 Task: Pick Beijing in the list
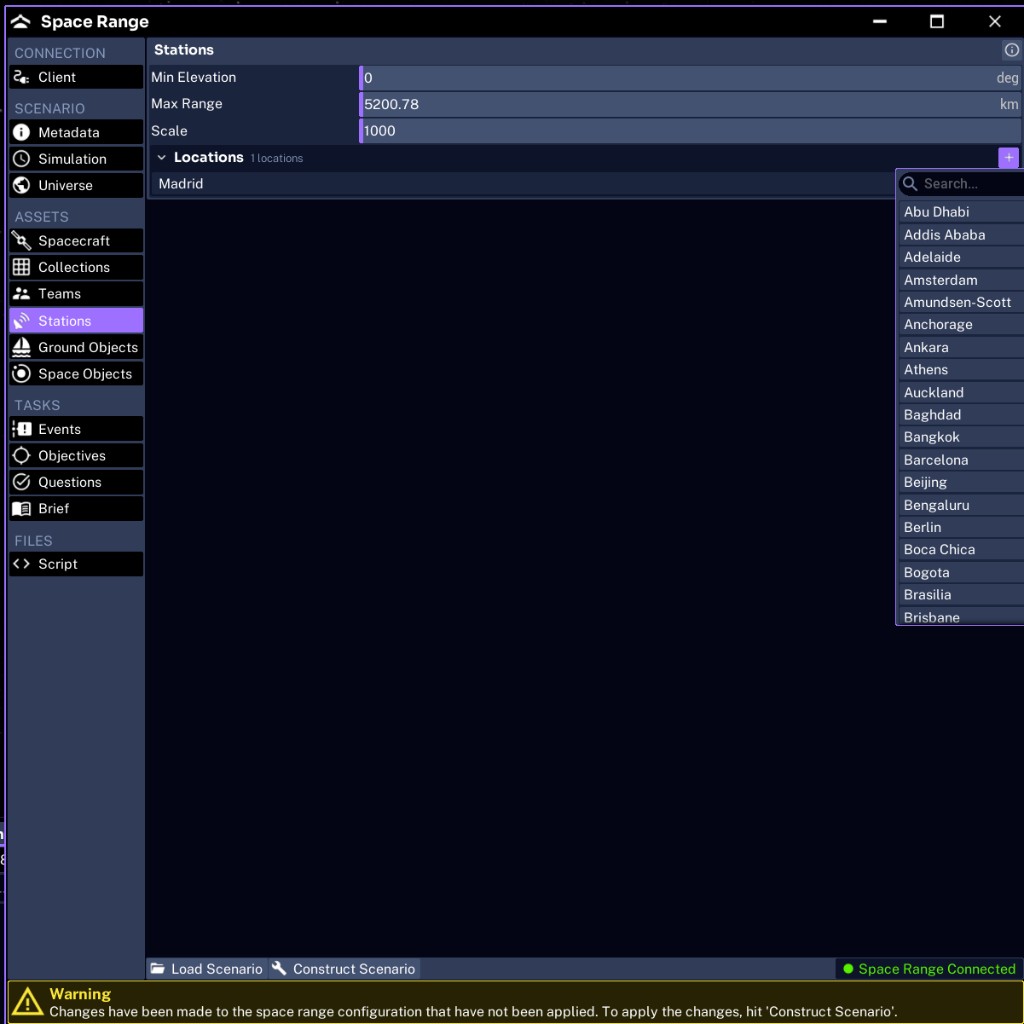pos(961,482)
